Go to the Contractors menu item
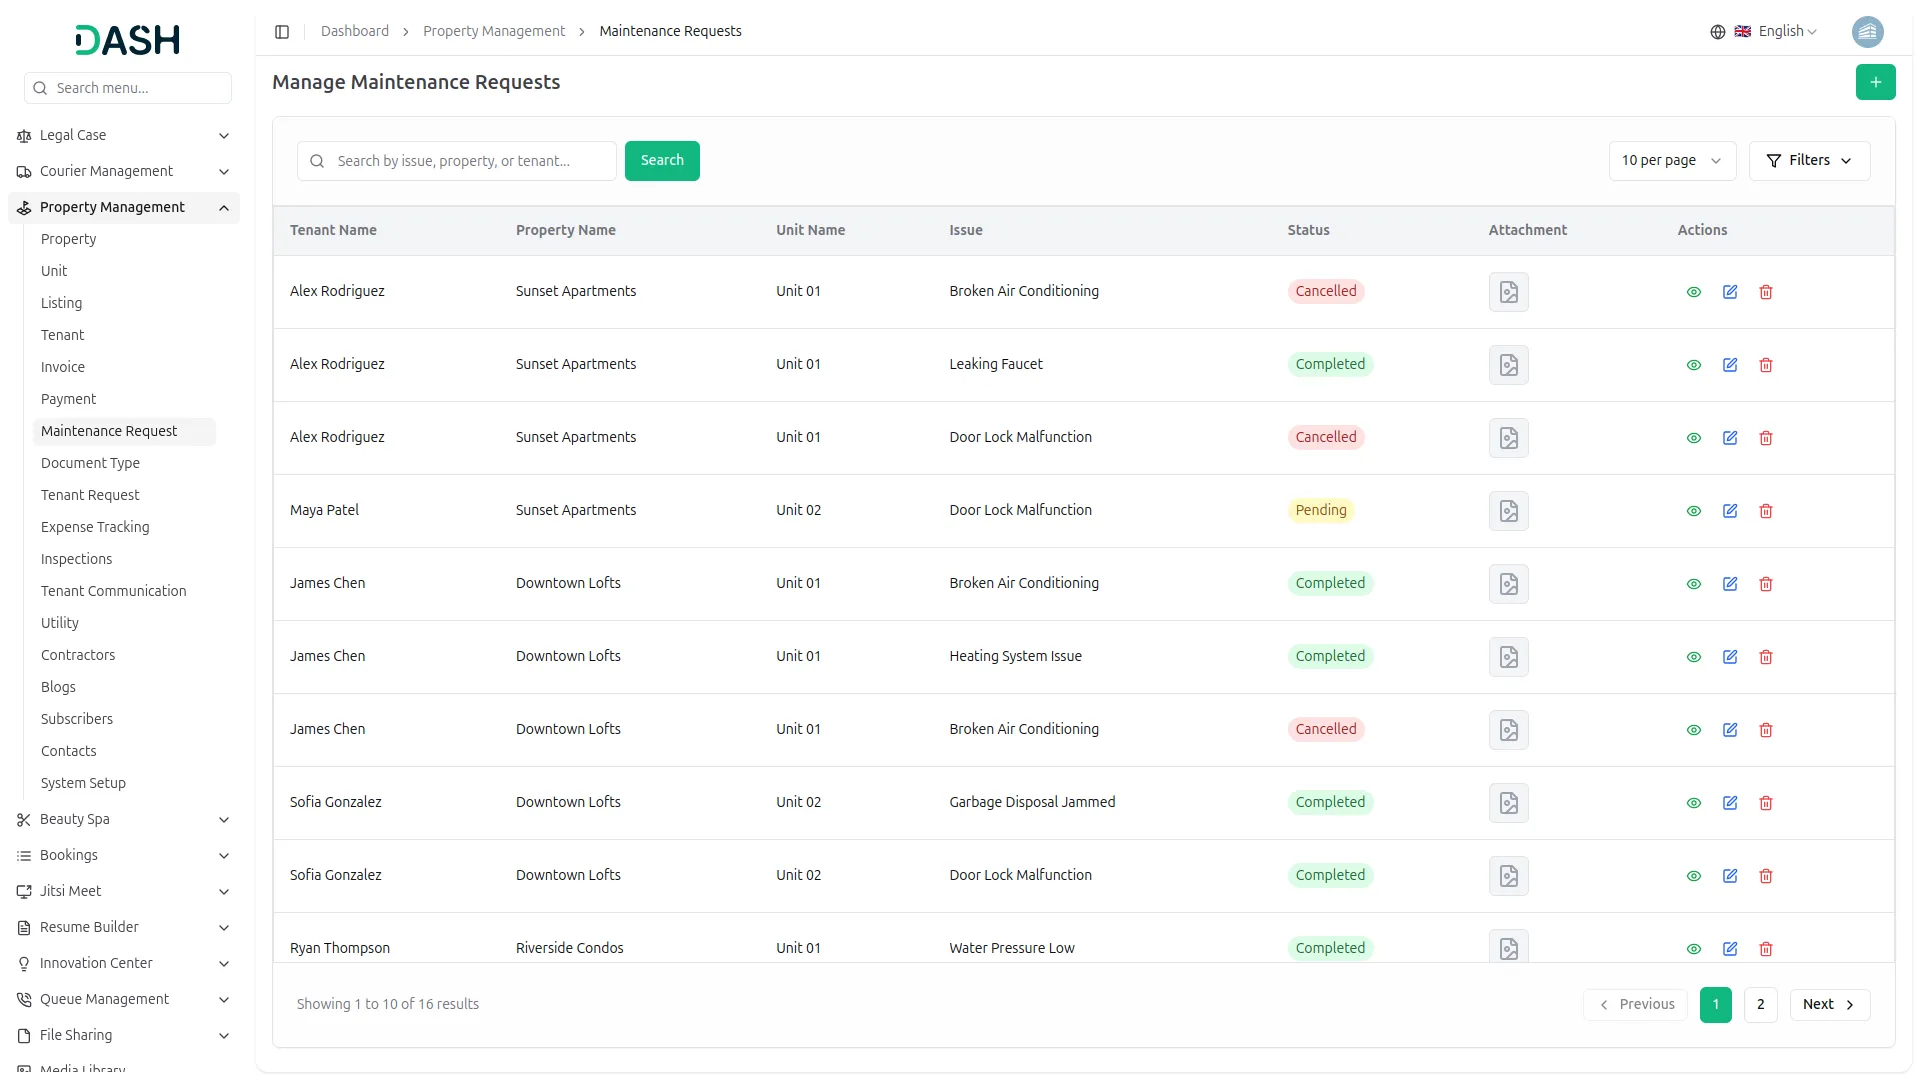The height and width of the screenshot is (1080, 1920). coord(78,655)
